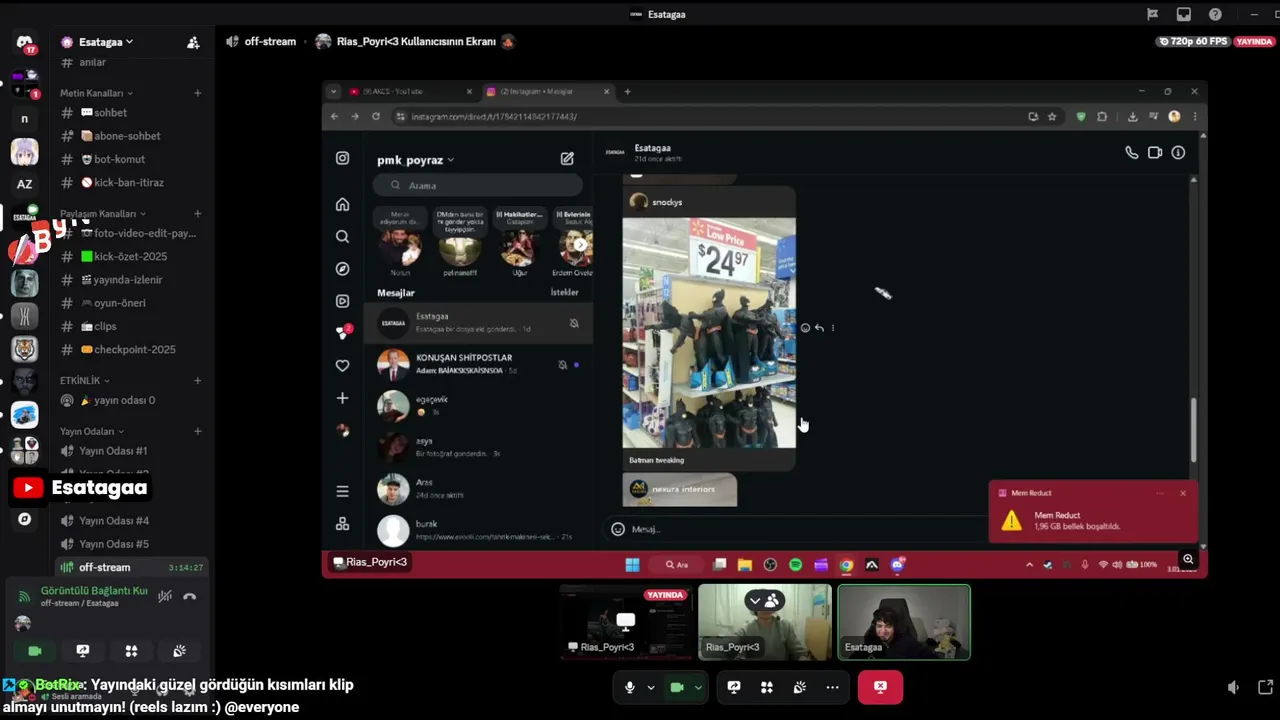Screen dimensions: 1280x720
Task: Select Rias_Poyri<3 stream thumbnail marked YAYINDA
Action: (x=627, y=622)
